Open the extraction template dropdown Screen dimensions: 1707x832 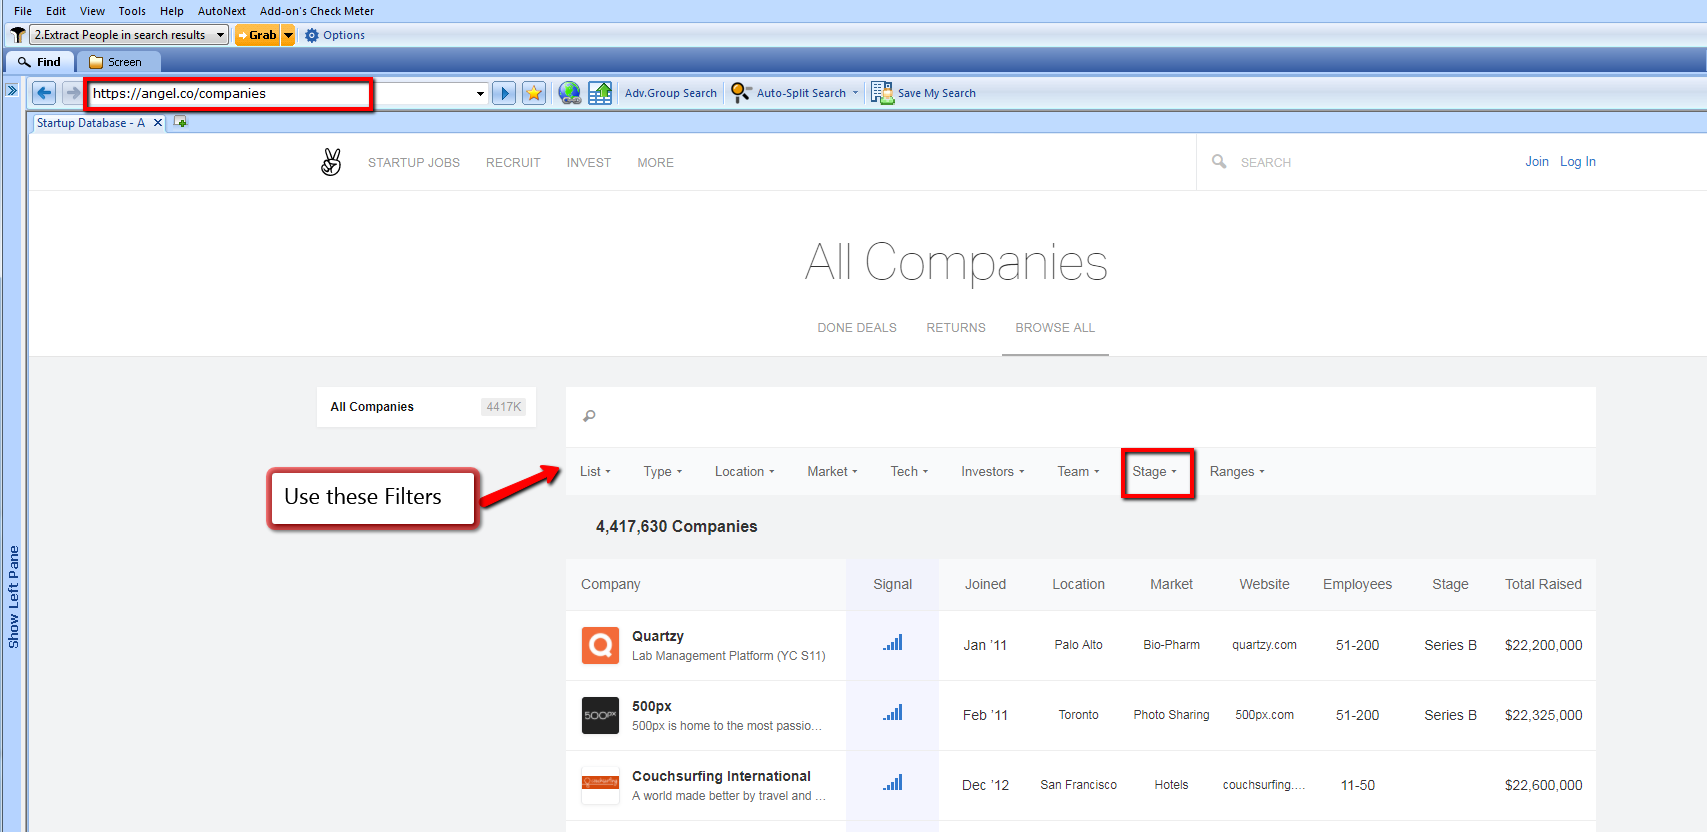pos(220,35)
